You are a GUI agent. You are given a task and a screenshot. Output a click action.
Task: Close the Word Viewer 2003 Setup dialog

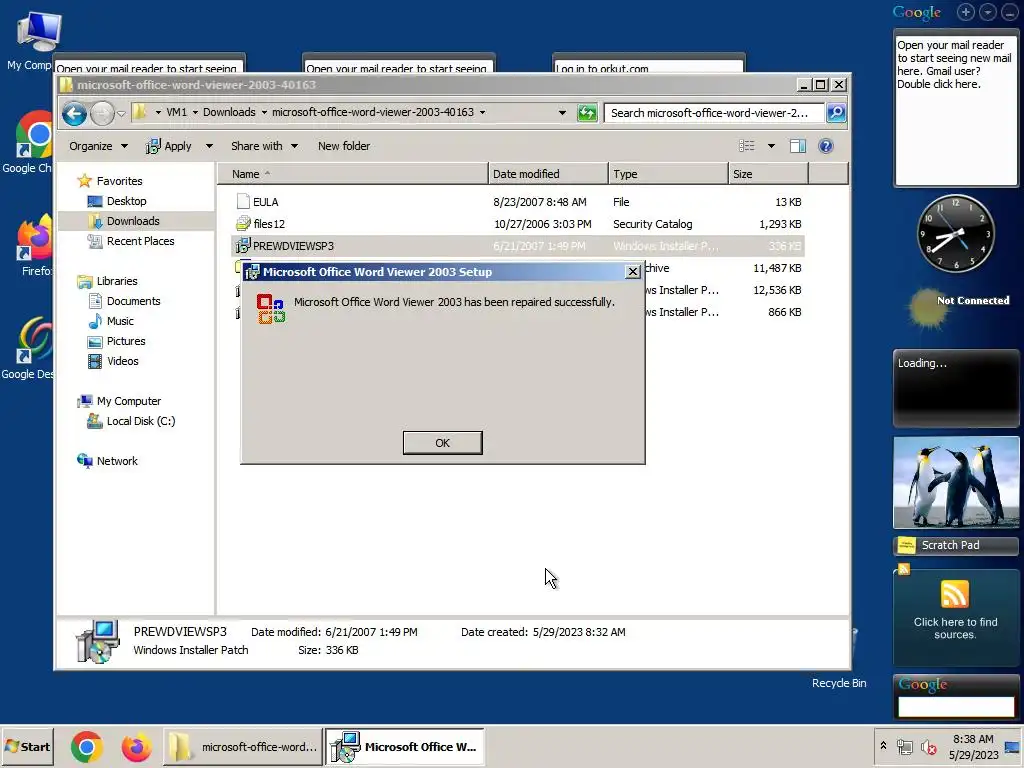click(632, 272)
